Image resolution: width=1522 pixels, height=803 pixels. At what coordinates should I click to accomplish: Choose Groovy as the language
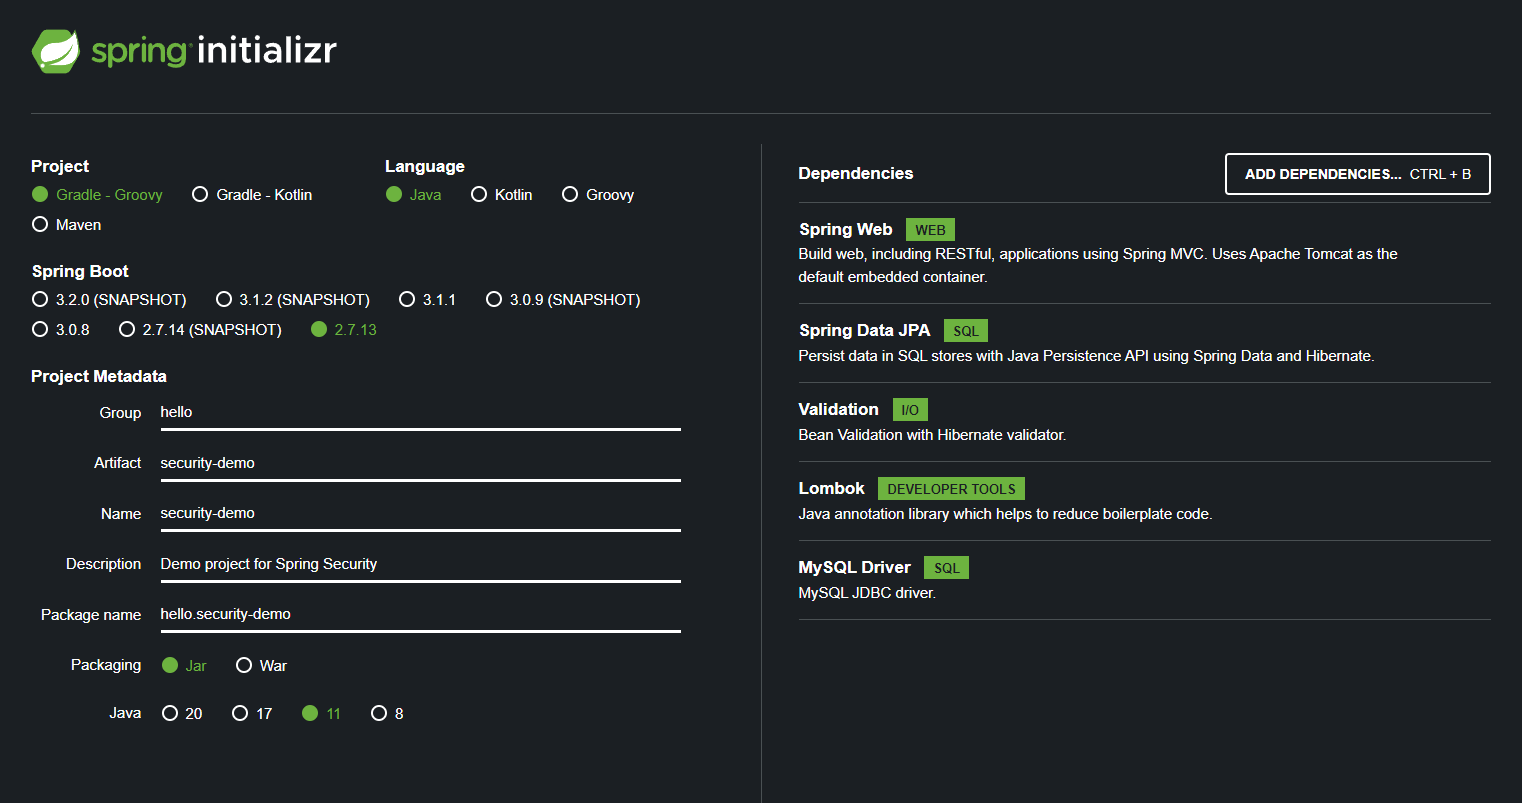click(598, 195)
